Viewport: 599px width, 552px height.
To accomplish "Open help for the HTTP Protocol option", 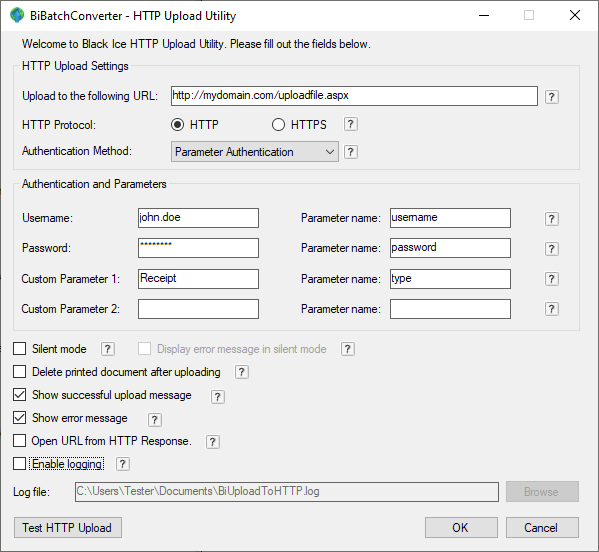I will 351,124.
